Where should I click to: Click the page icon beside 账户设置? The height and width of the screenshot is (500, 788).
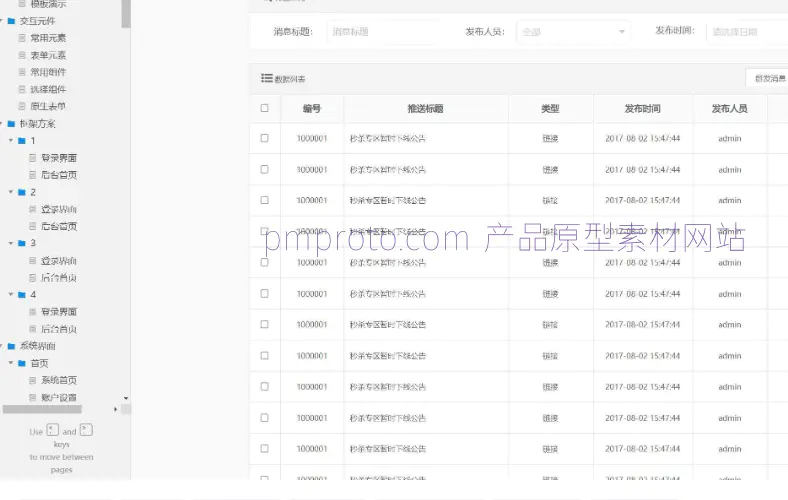point(32,397)
